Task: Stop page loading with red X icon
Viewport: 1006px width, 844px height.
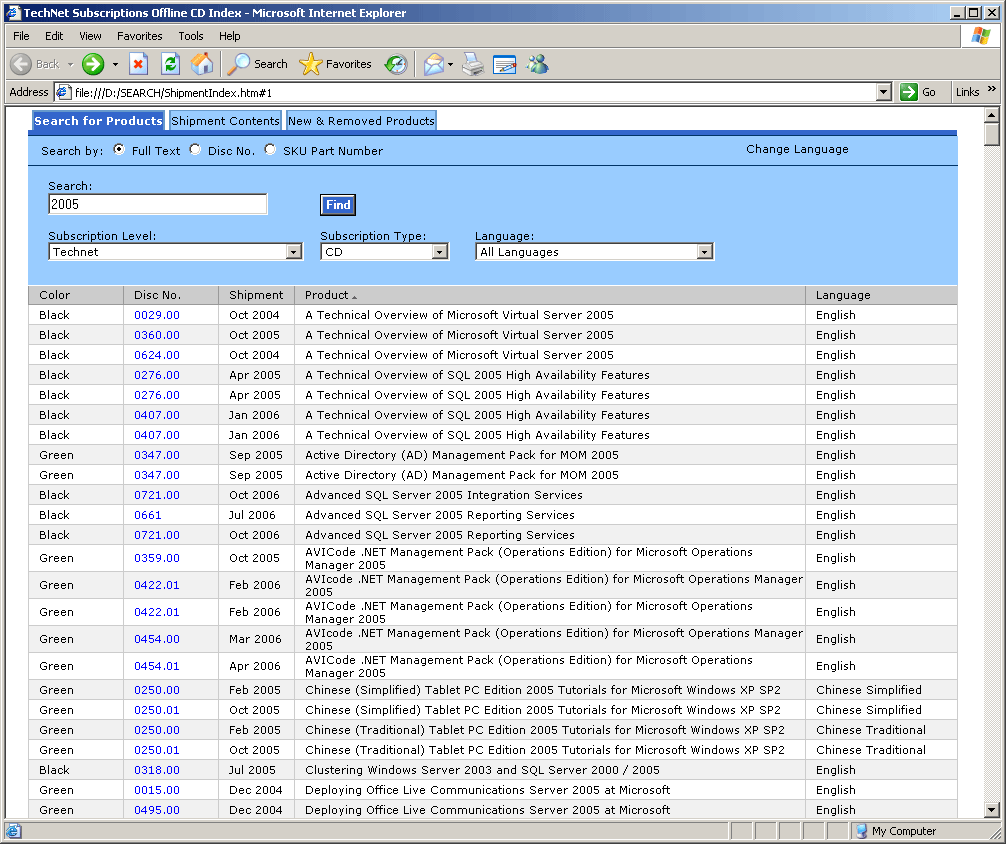Action: (x=139, y=64)
